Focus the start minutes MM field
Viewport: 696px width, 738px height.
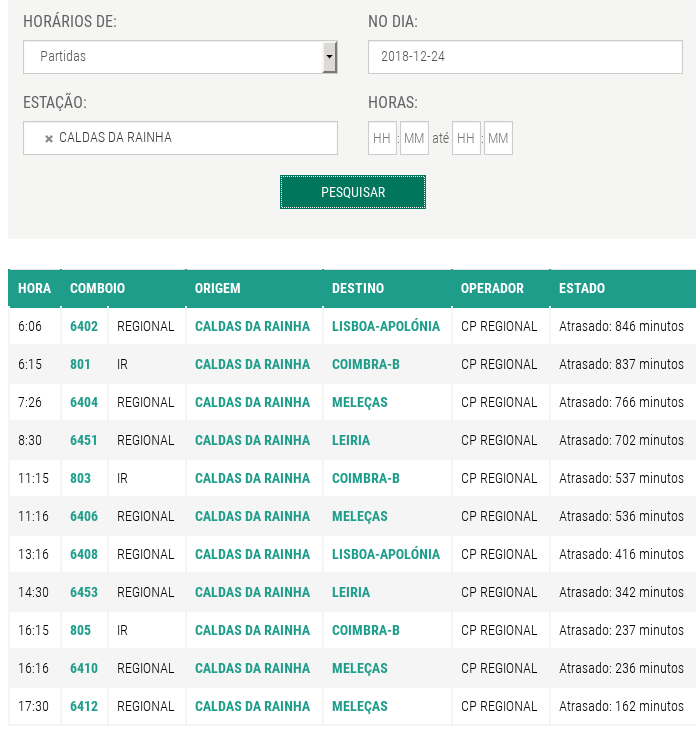414,138
